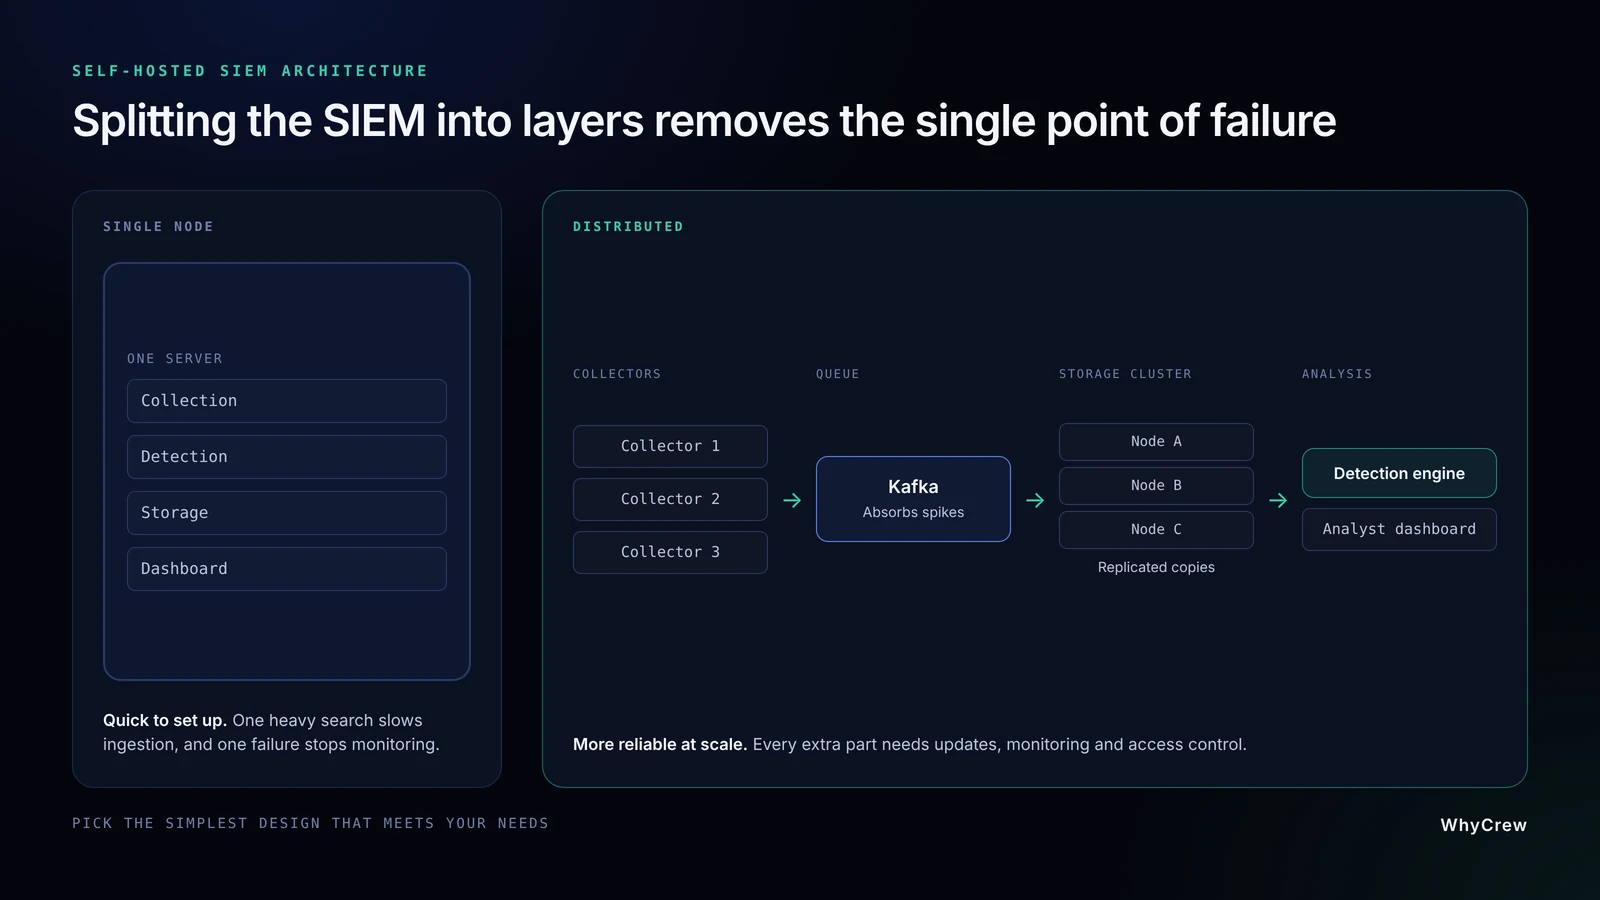
Task: Select the Detection engine box
Action: (1399, 473)
